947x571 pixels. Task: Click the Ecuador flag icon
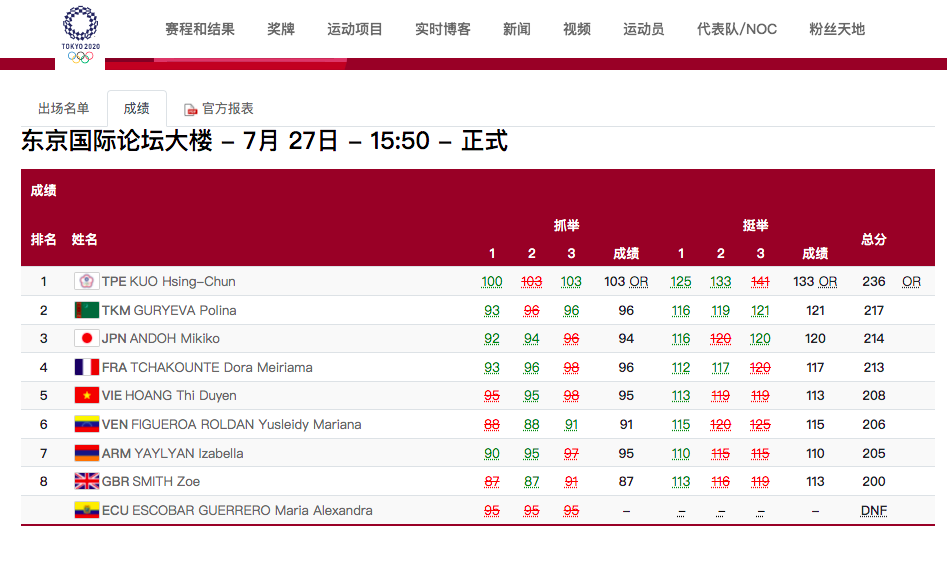[x=87, y=510]
